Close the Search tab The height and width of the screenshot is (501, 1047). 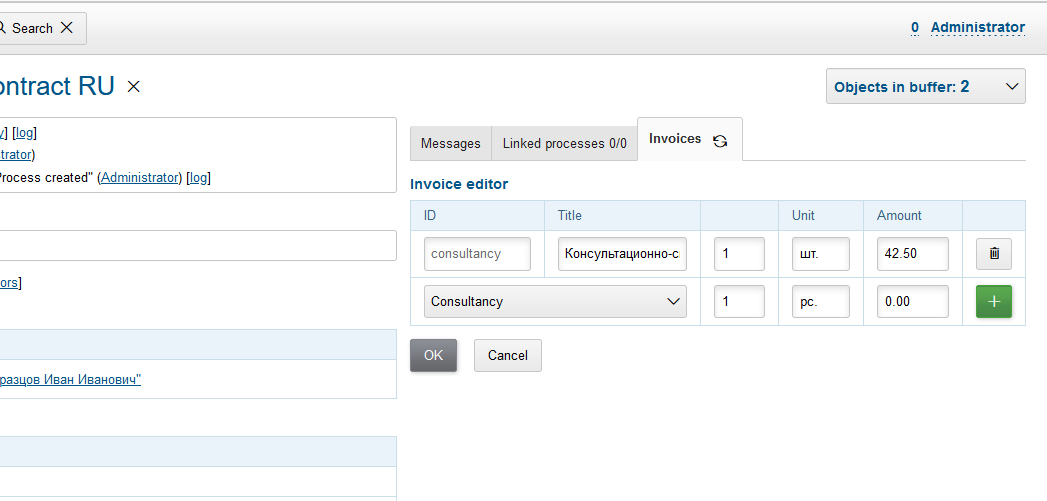point(67,28)
